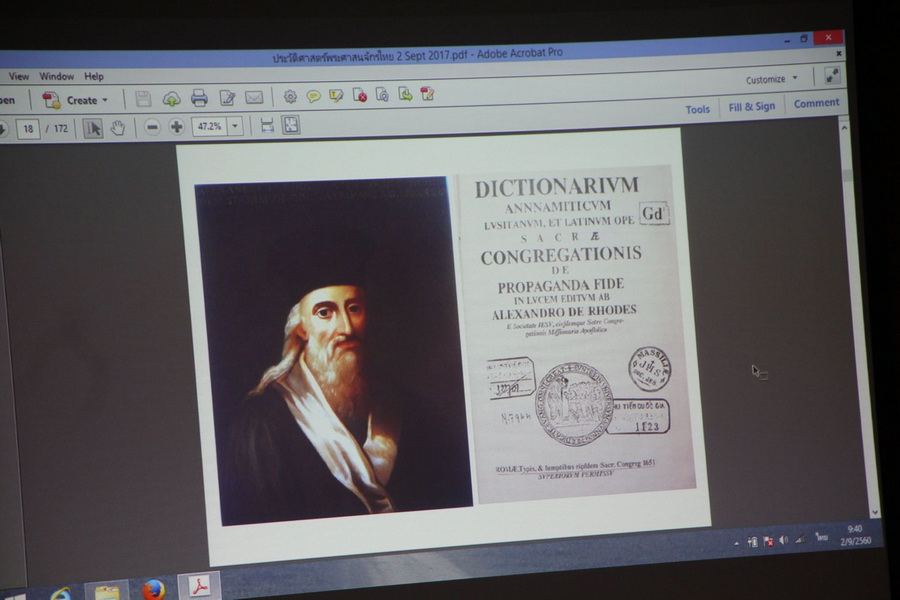Select the Highlight text tool icon
The height and width of the screenshot is (600, 900).
pyautogui.click(x=336, y=95)
